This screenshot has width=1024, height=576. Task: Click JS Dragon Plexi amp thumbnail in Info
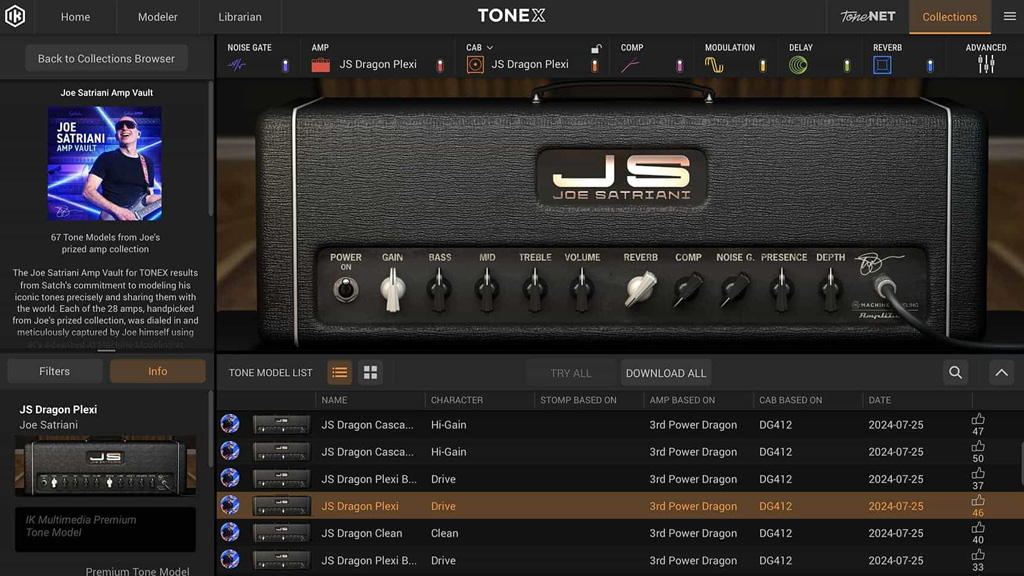105,466
